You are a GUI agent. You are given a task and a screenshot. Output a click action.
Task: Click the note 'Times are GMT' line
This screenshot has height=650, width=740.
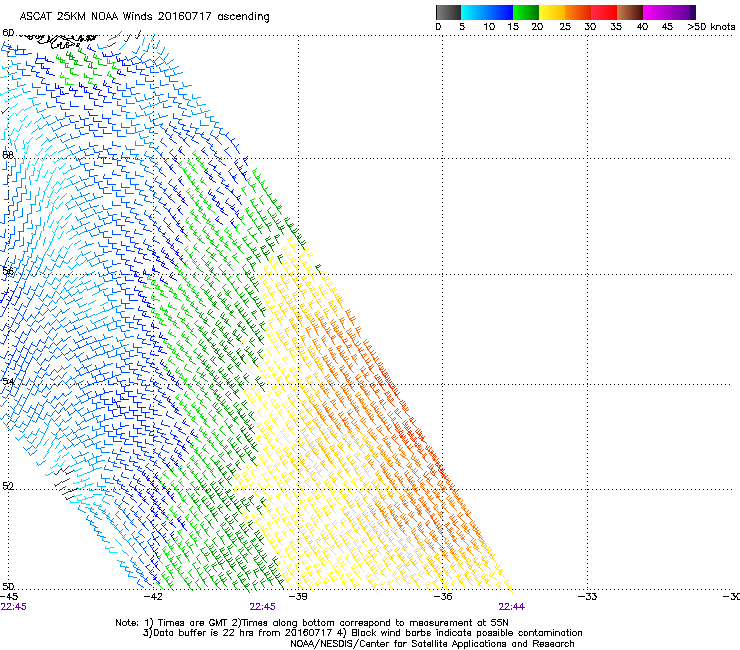(312, 623)
